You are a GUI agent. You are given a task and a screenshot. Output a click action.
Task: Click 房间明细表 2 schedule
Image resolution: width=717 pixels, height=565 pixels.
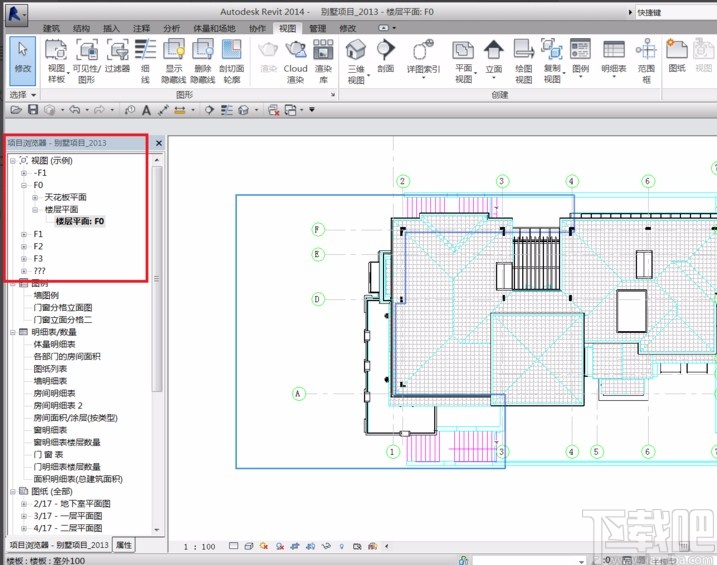tap(58, 405)
